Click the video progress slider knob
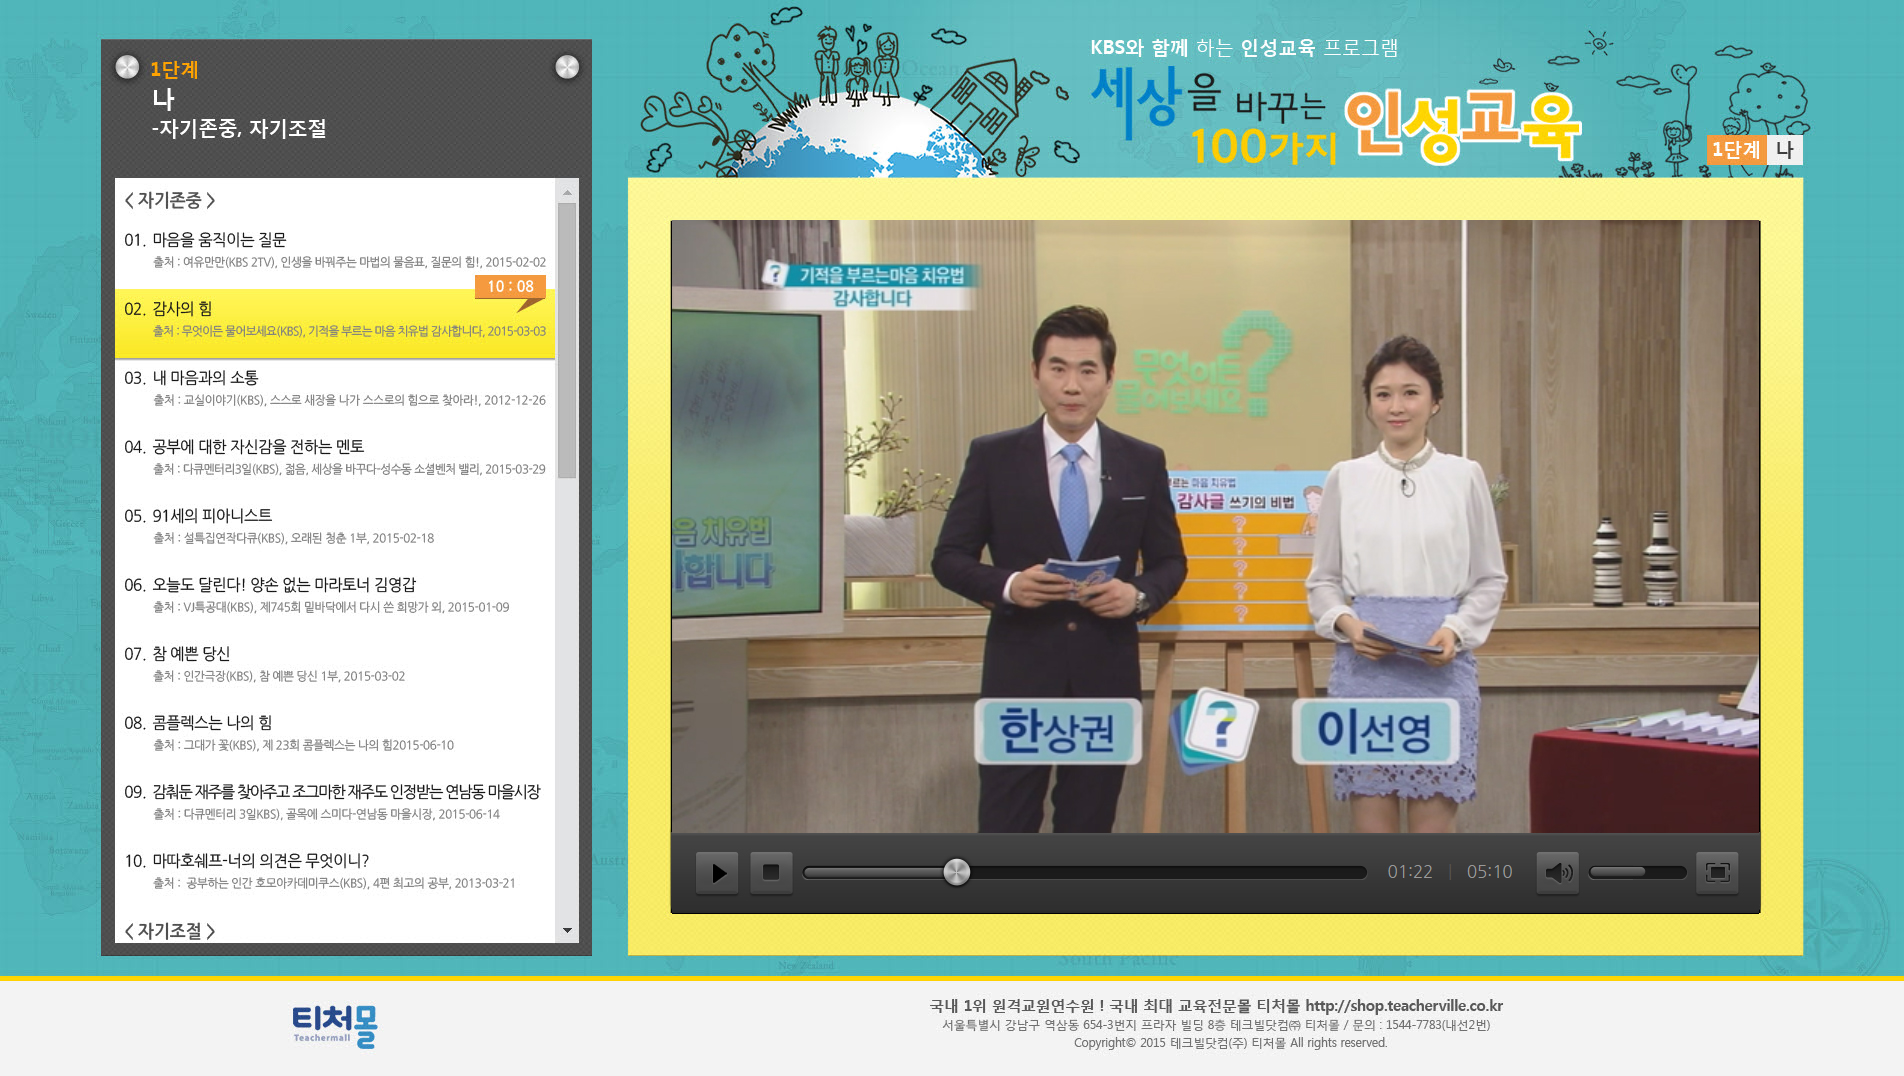 point(956,872)
